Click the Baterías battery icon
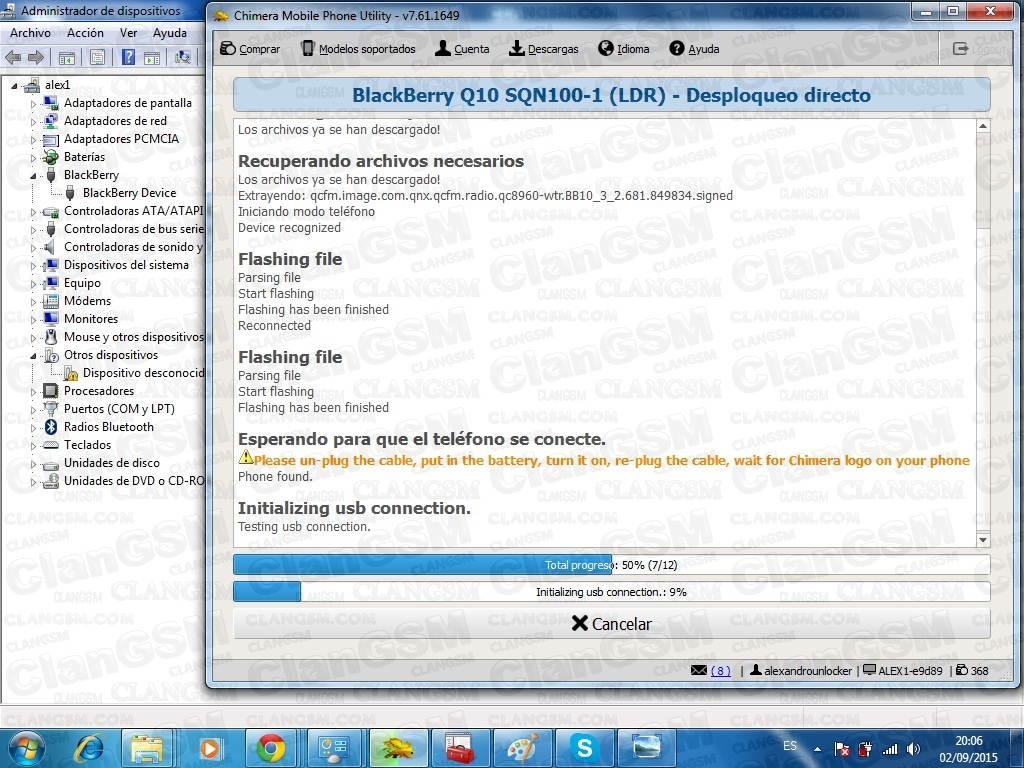Screen dimensions: 1024x768 (x=50, y=157)
